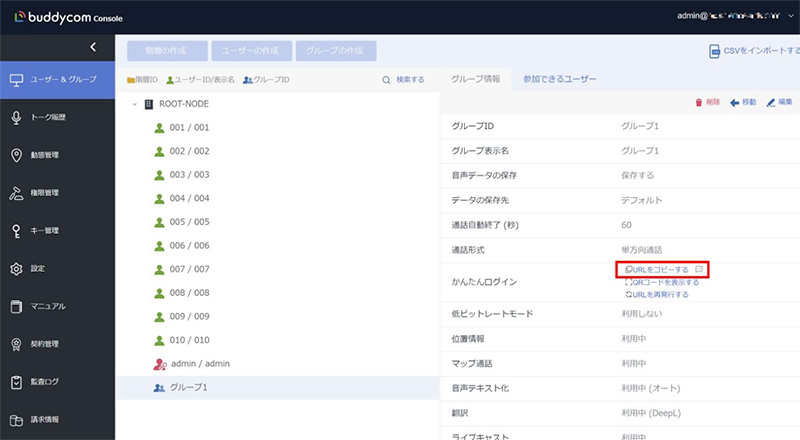Screen dimensions: 800x440
Task: Click URLをコピーする link
Action: pos(657,270)
